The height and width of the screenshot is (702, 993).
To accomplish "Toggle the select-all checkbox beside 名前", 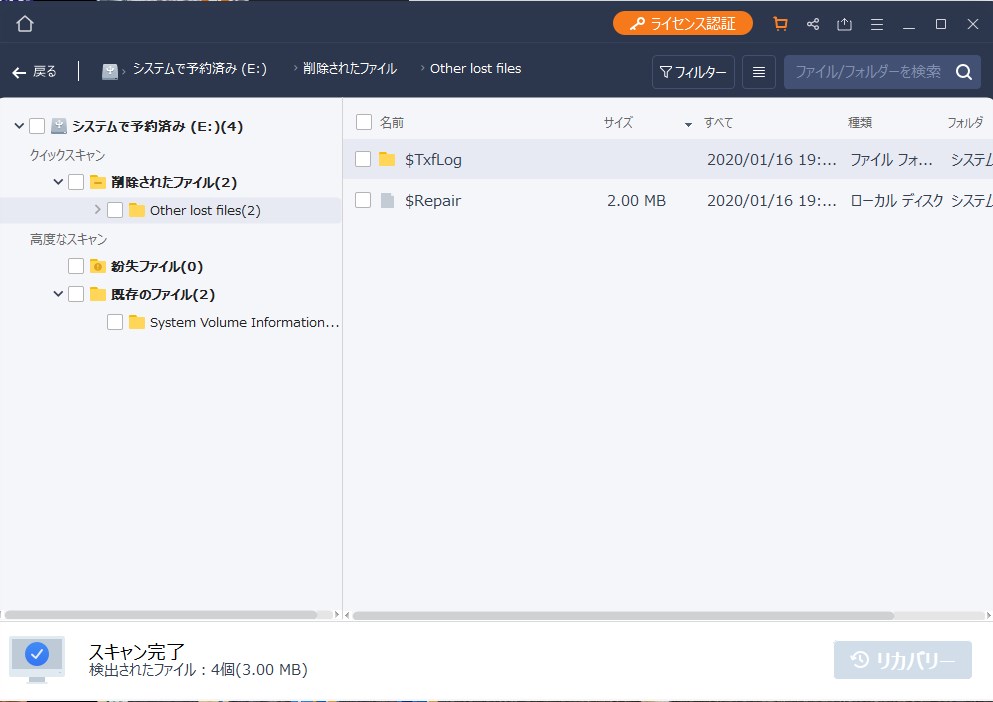I will tap(364, 122).
